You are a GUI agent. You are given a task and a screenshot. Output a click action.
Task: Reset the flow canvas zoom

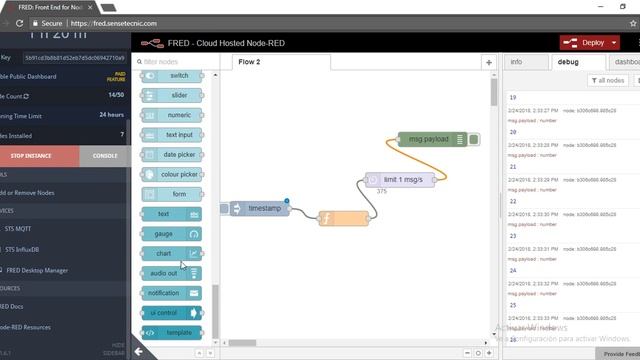(478, 353)
